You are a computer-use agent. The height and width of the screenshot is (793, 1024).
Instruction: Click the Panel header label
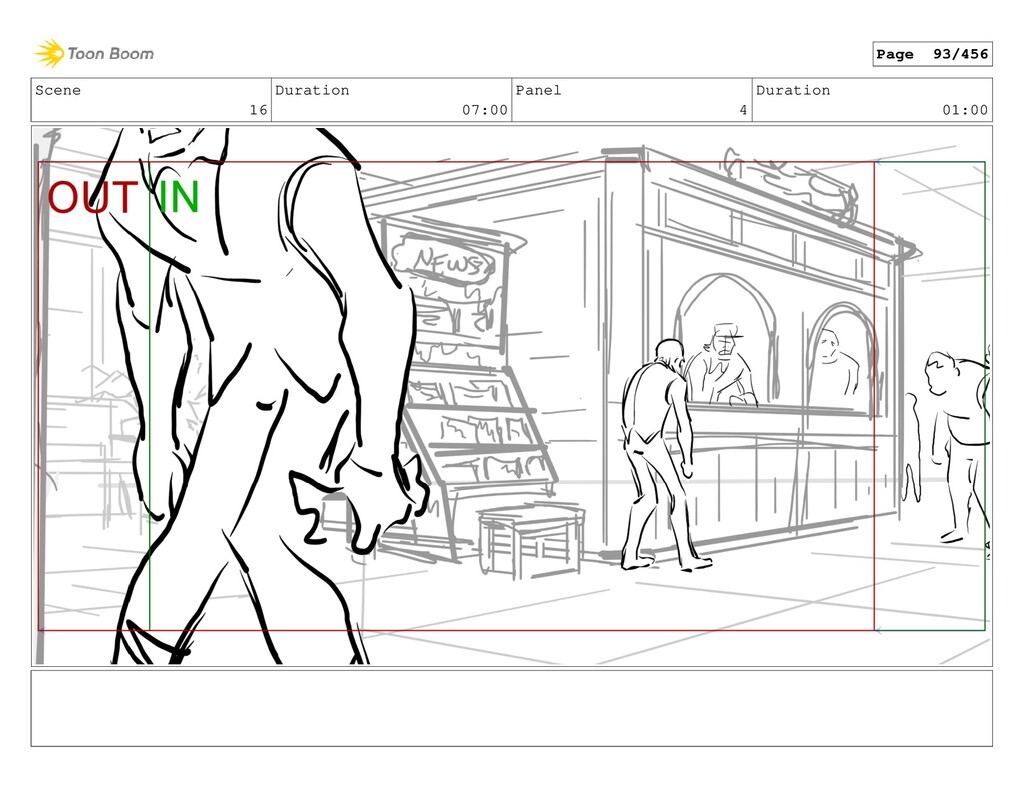tap(538, 91)
